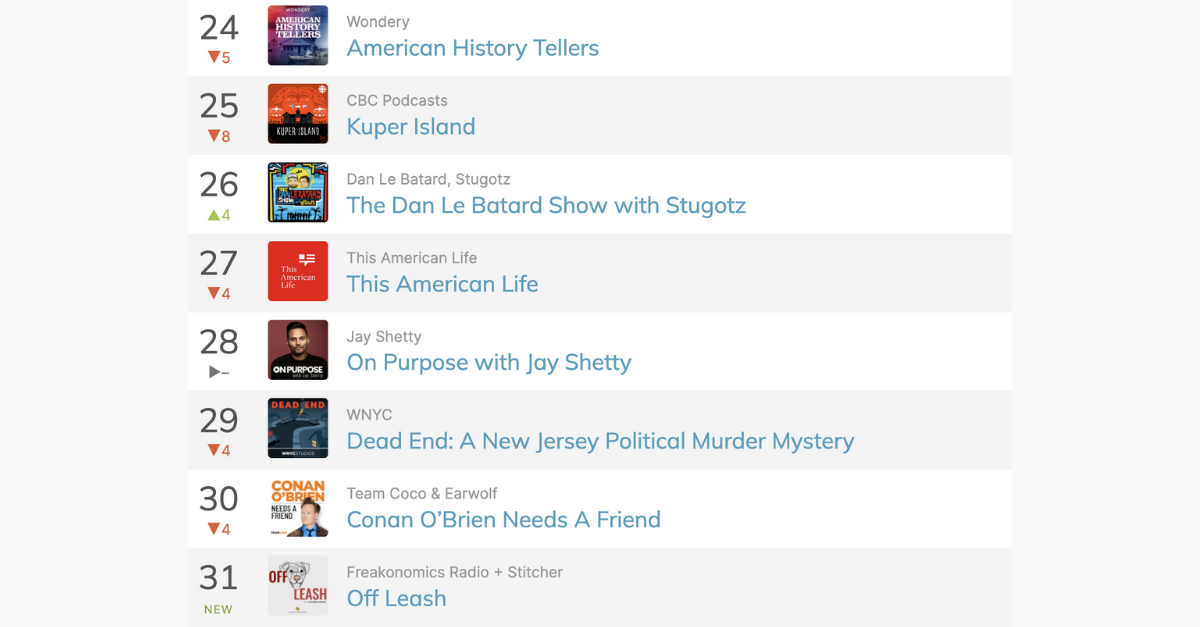Open the Off Leash title link

click(x=396, y=598)
